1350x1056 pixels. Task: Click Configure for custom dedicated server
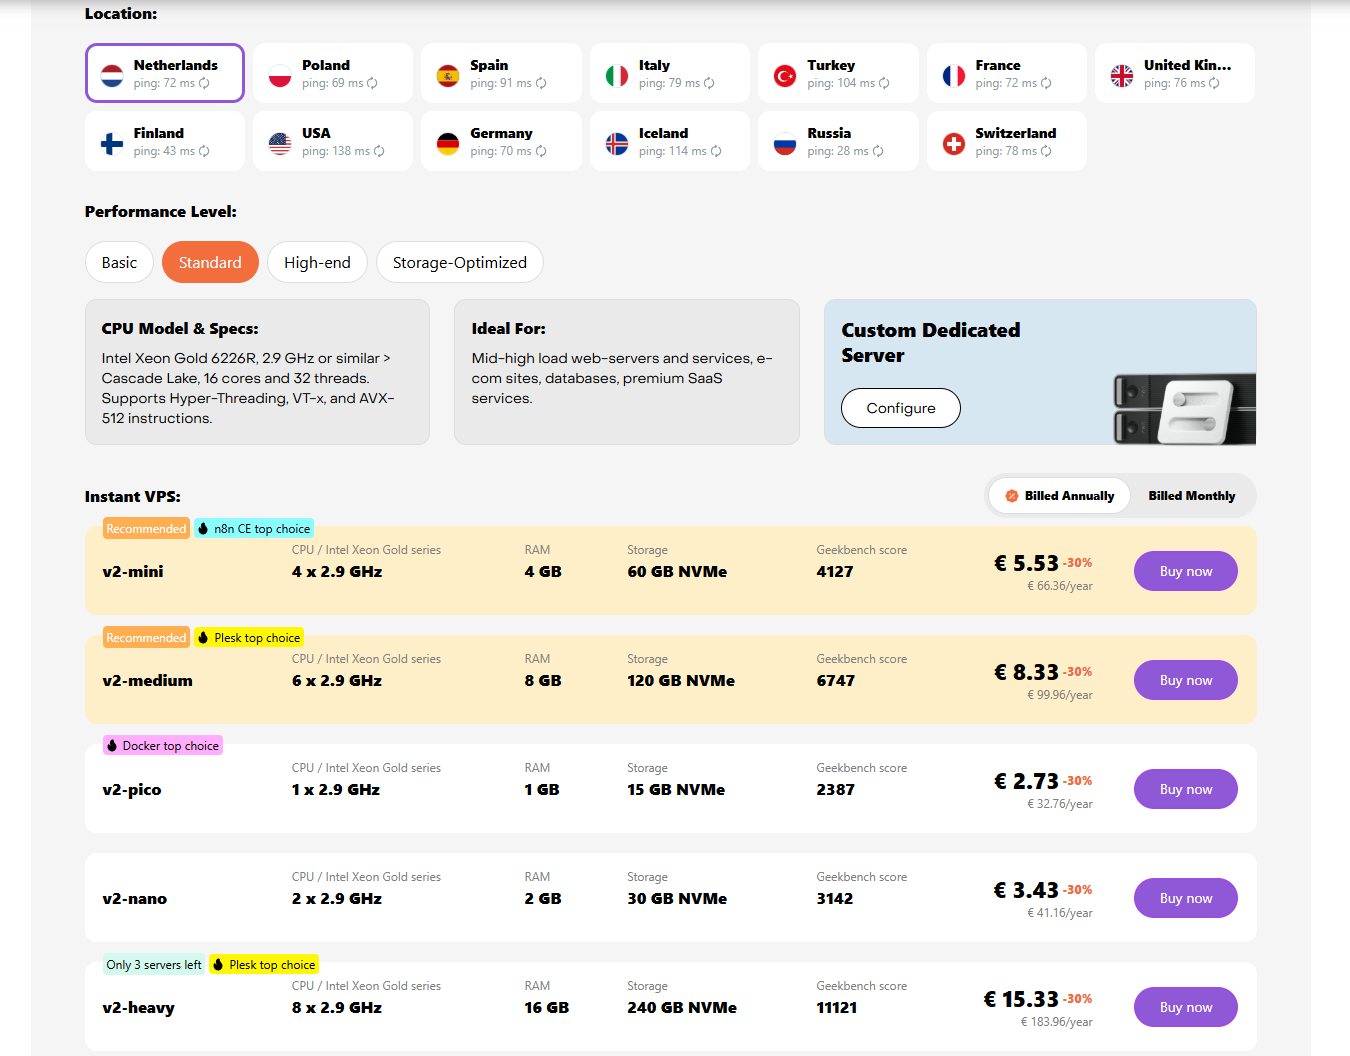click(900, 408)
